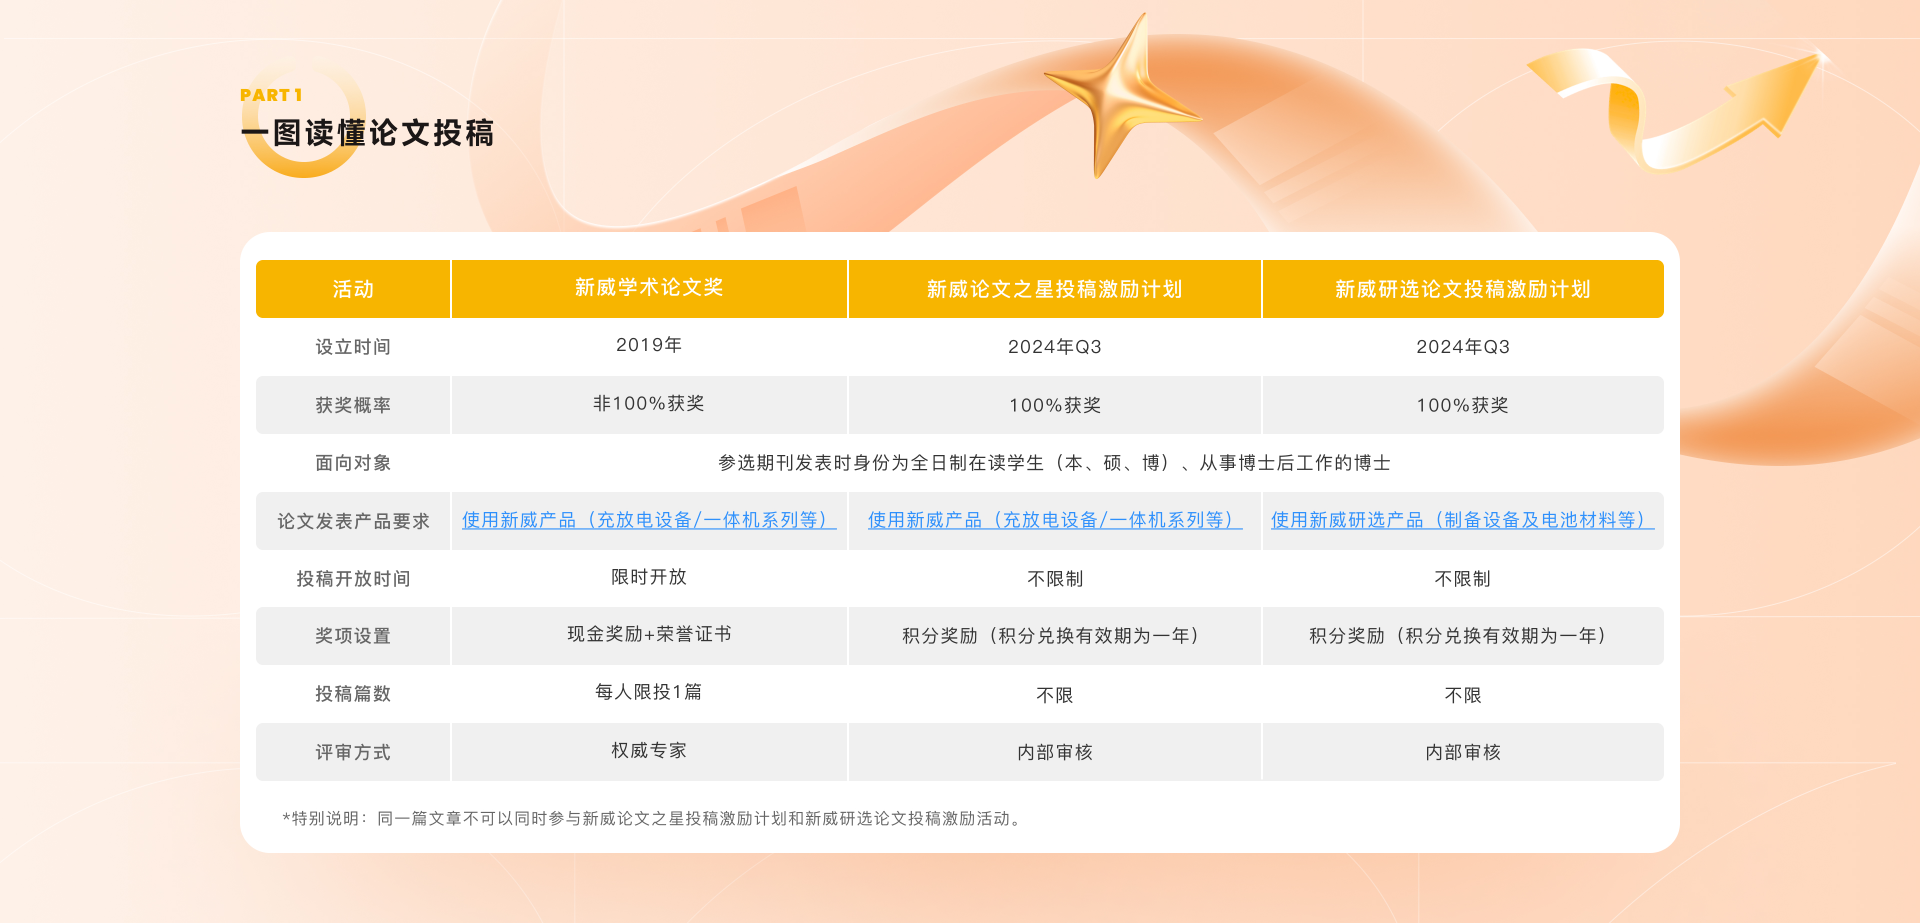Open the 使用新威产品 link under 新威论文之星投稿激励计划
The width and height of the screenshot is (1920, 923).
click(x=1055, y=520)
